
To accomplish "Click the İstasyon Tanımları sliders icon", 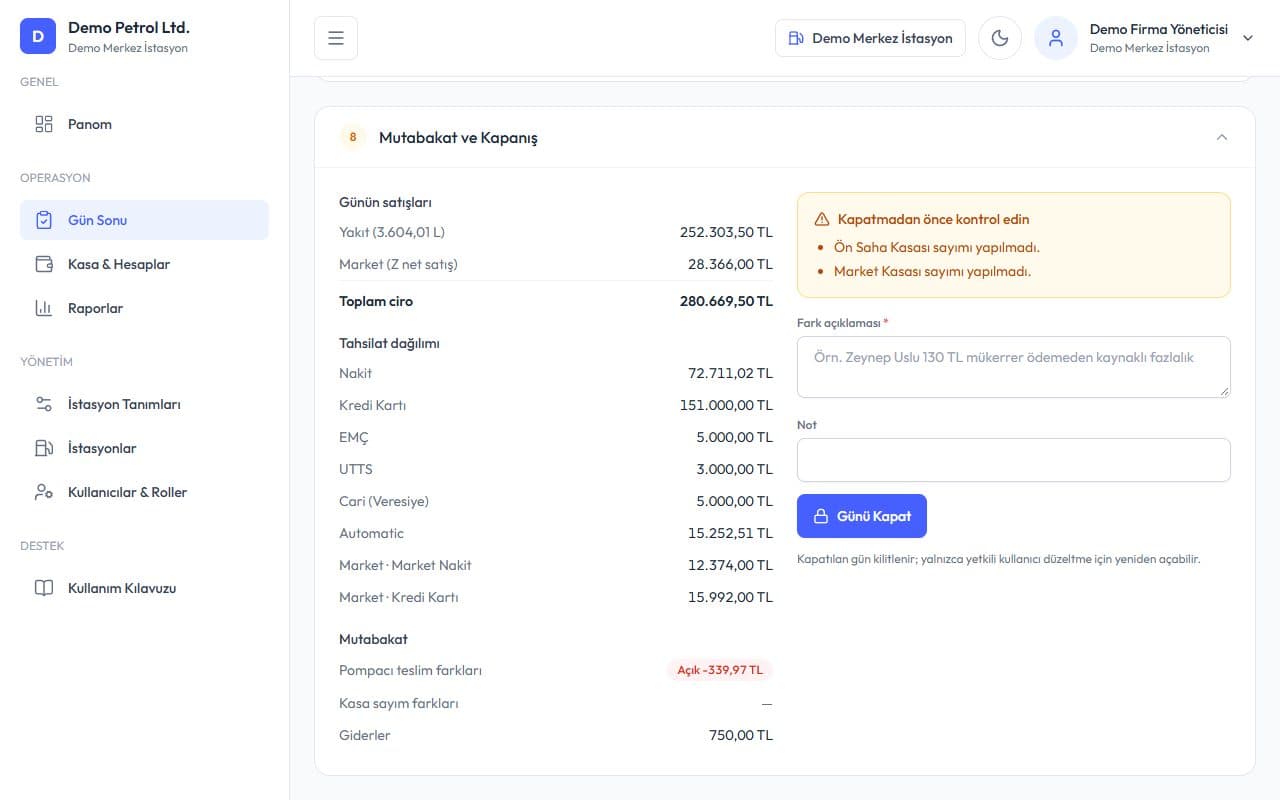I will (x=44, y=404).
